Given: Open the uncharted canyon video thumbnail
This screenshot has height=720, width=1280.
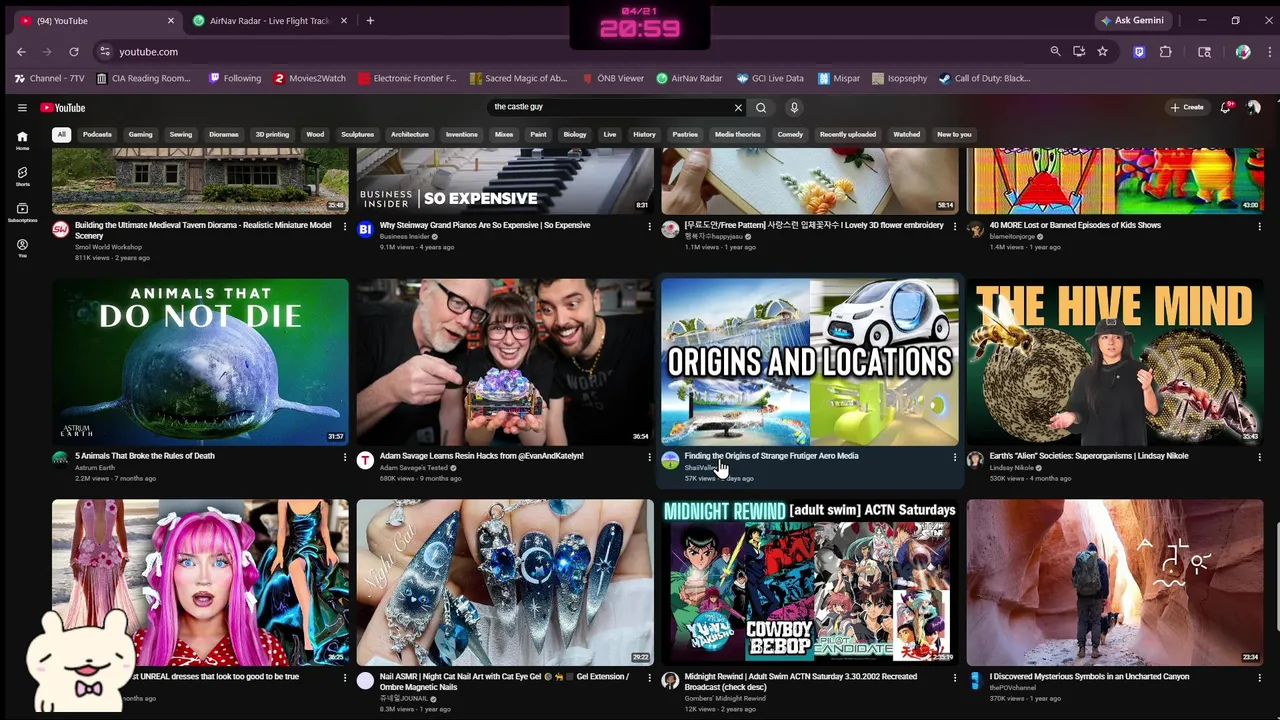Looking at the screenshot, I should (x=1115, y=583).
